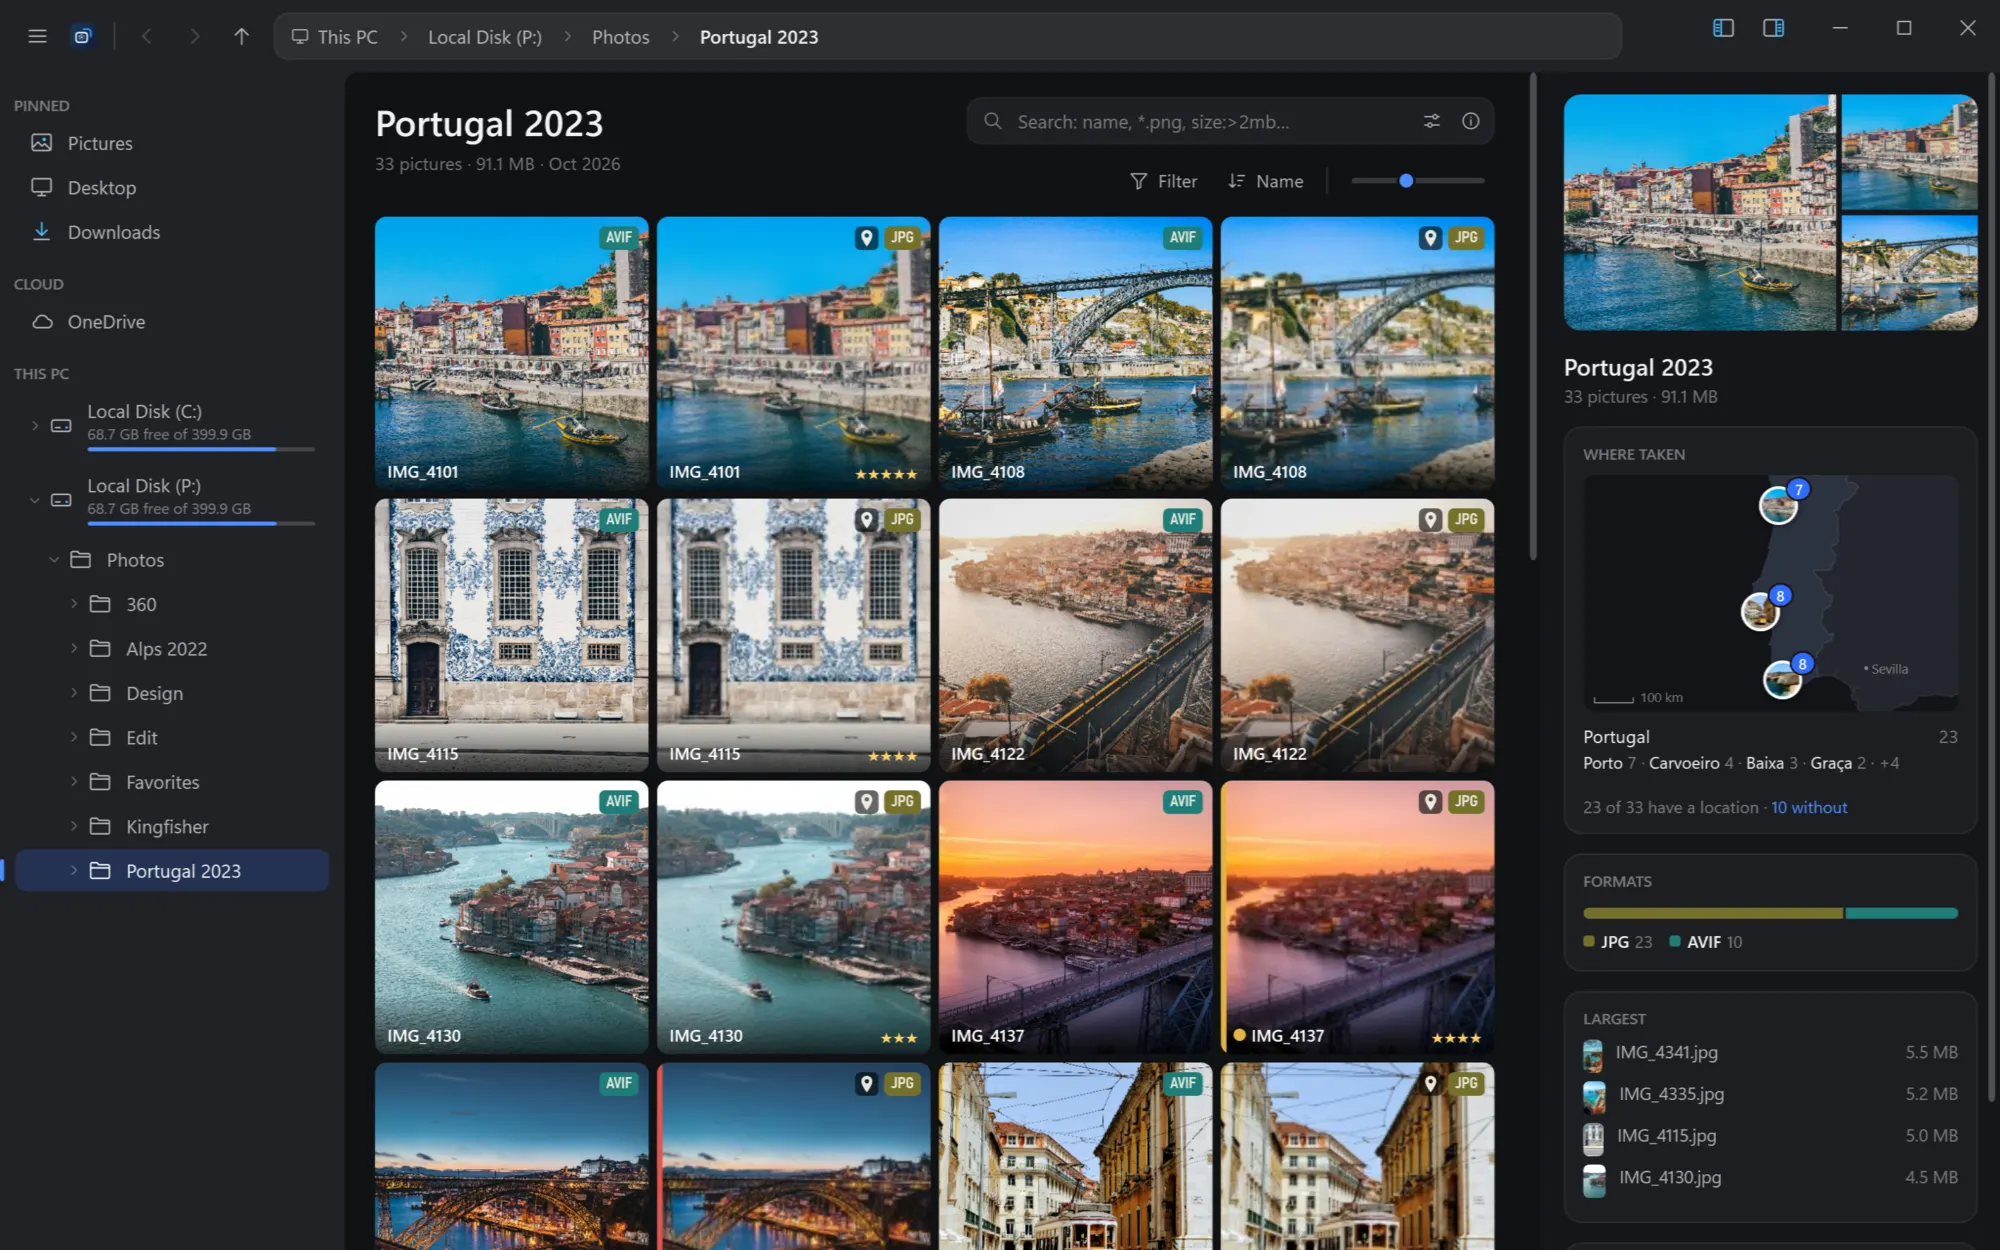Click the JPG segment of formats bar

[1713, 913]
